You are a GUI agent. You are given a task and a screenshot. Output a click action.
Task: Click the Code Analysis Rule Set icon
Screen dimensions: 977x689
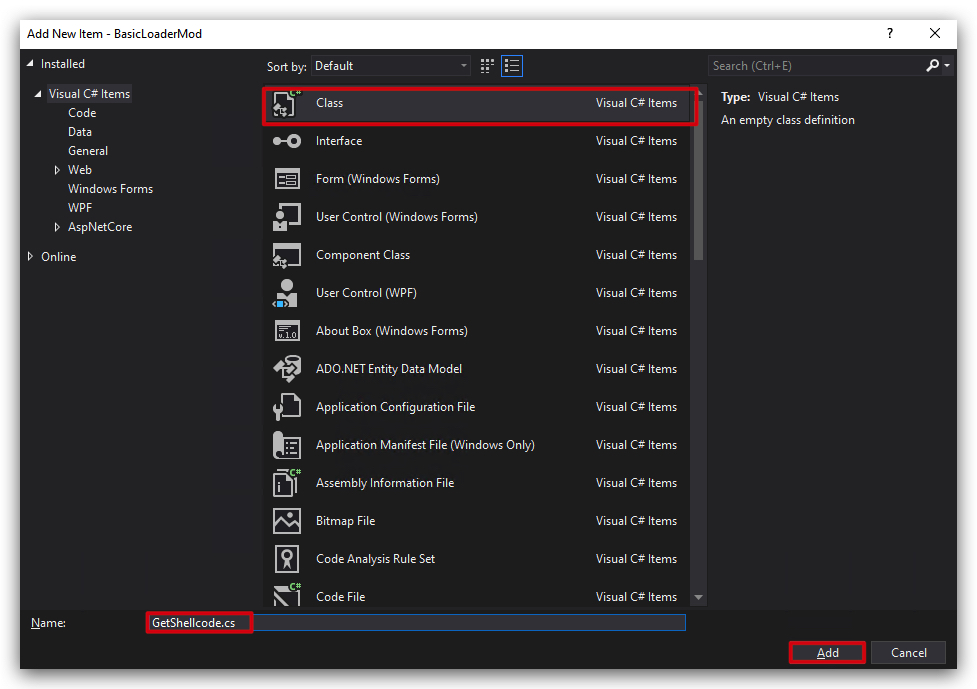287,559
